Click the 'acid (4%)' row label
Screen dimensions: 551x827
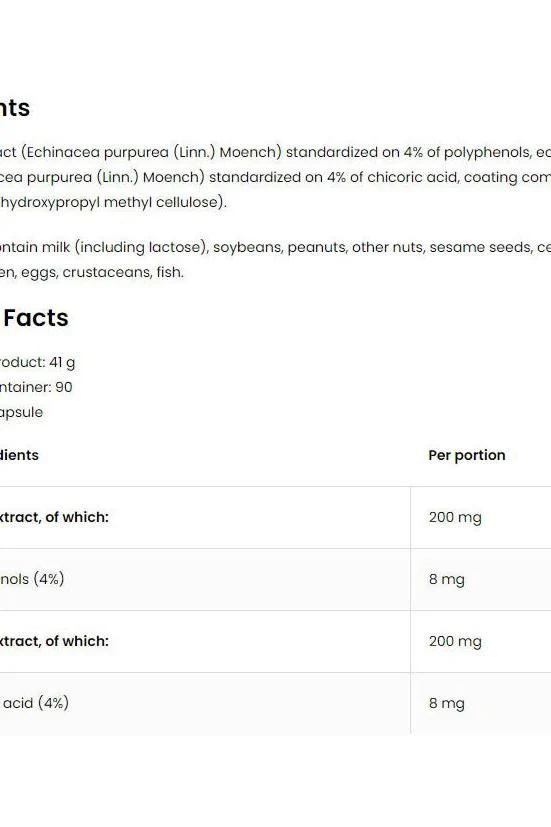coord(36,703)
